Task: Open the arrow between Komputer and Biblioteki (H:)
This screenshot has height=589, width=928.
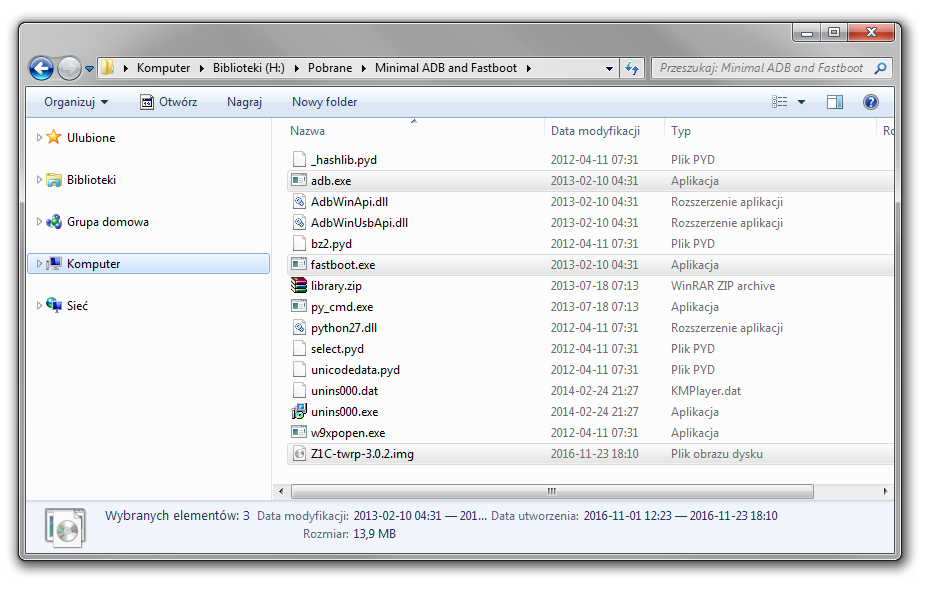Action: click(x=201, y=68)
